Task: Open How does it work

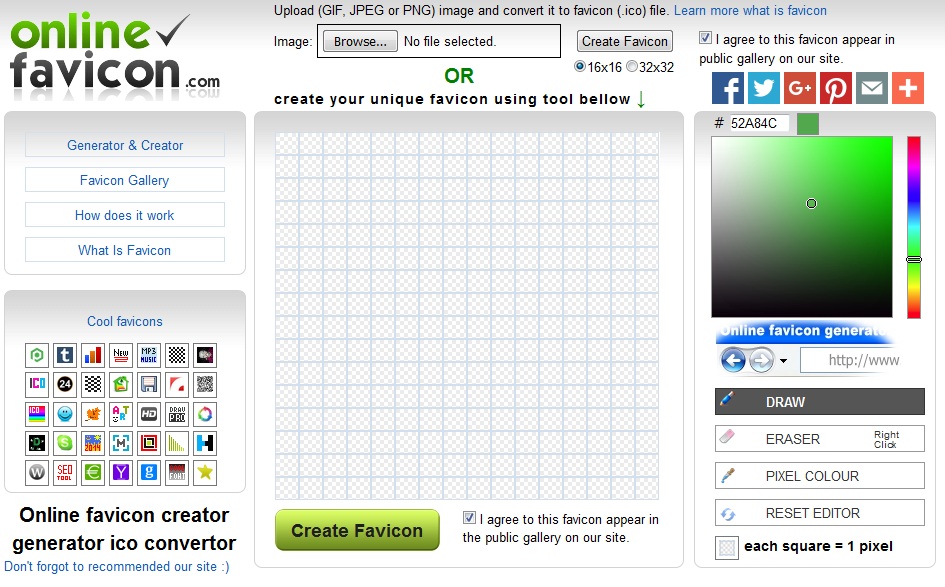Action: tap(125, 215)
